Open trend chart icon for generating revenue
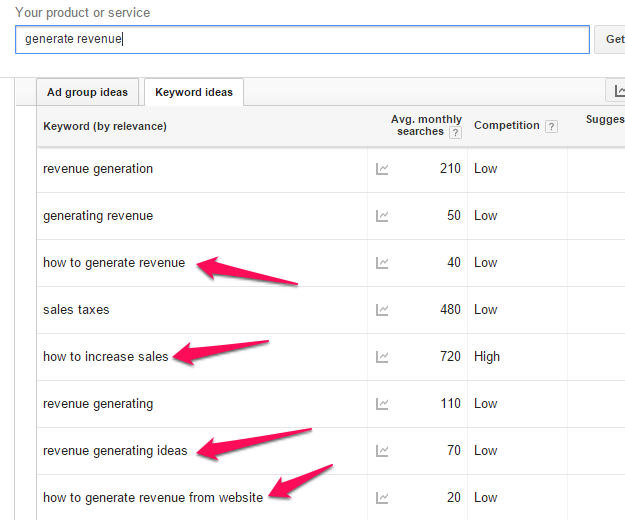Viewport: 625px width, 520px height. coord(382,216)
